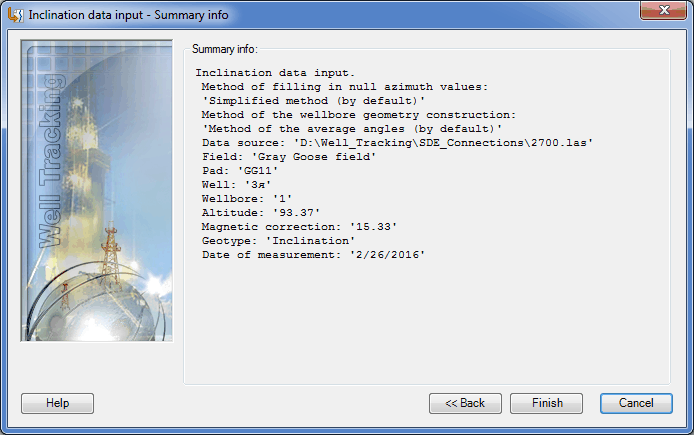
Task: Click the app icon in title bar
Action: click(x=15, y=15)
